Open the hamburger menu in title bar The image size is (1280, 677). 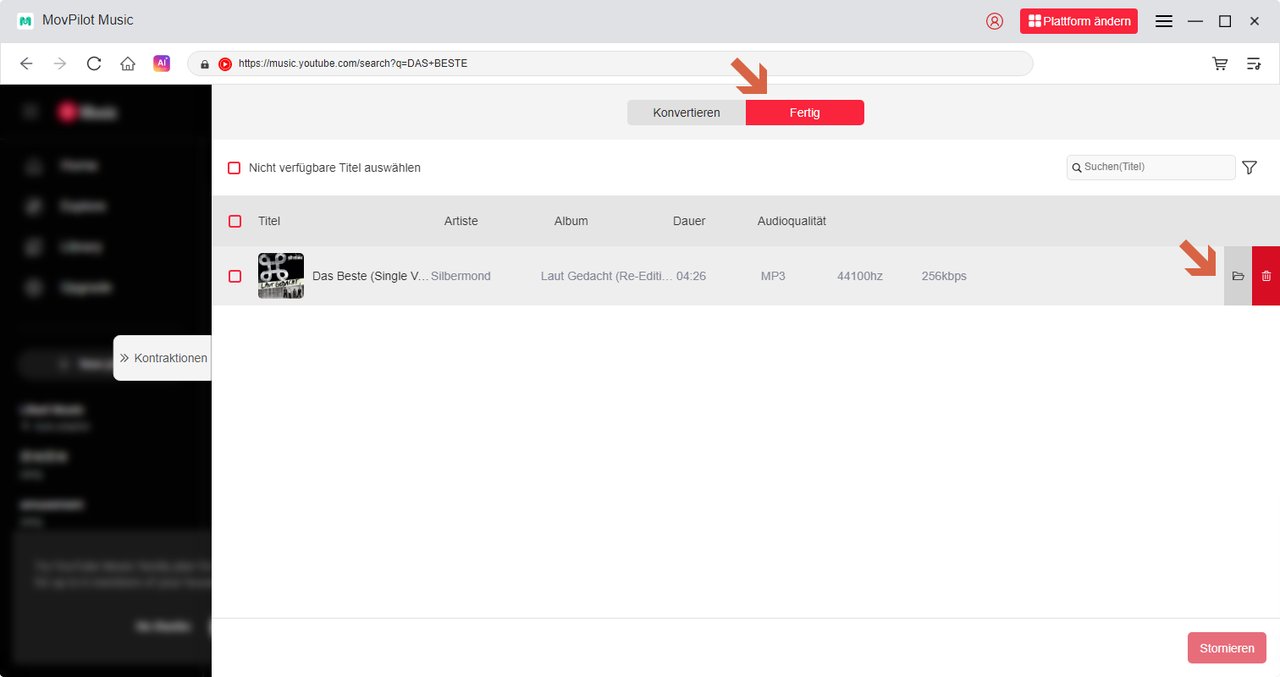coord(1164,21)
